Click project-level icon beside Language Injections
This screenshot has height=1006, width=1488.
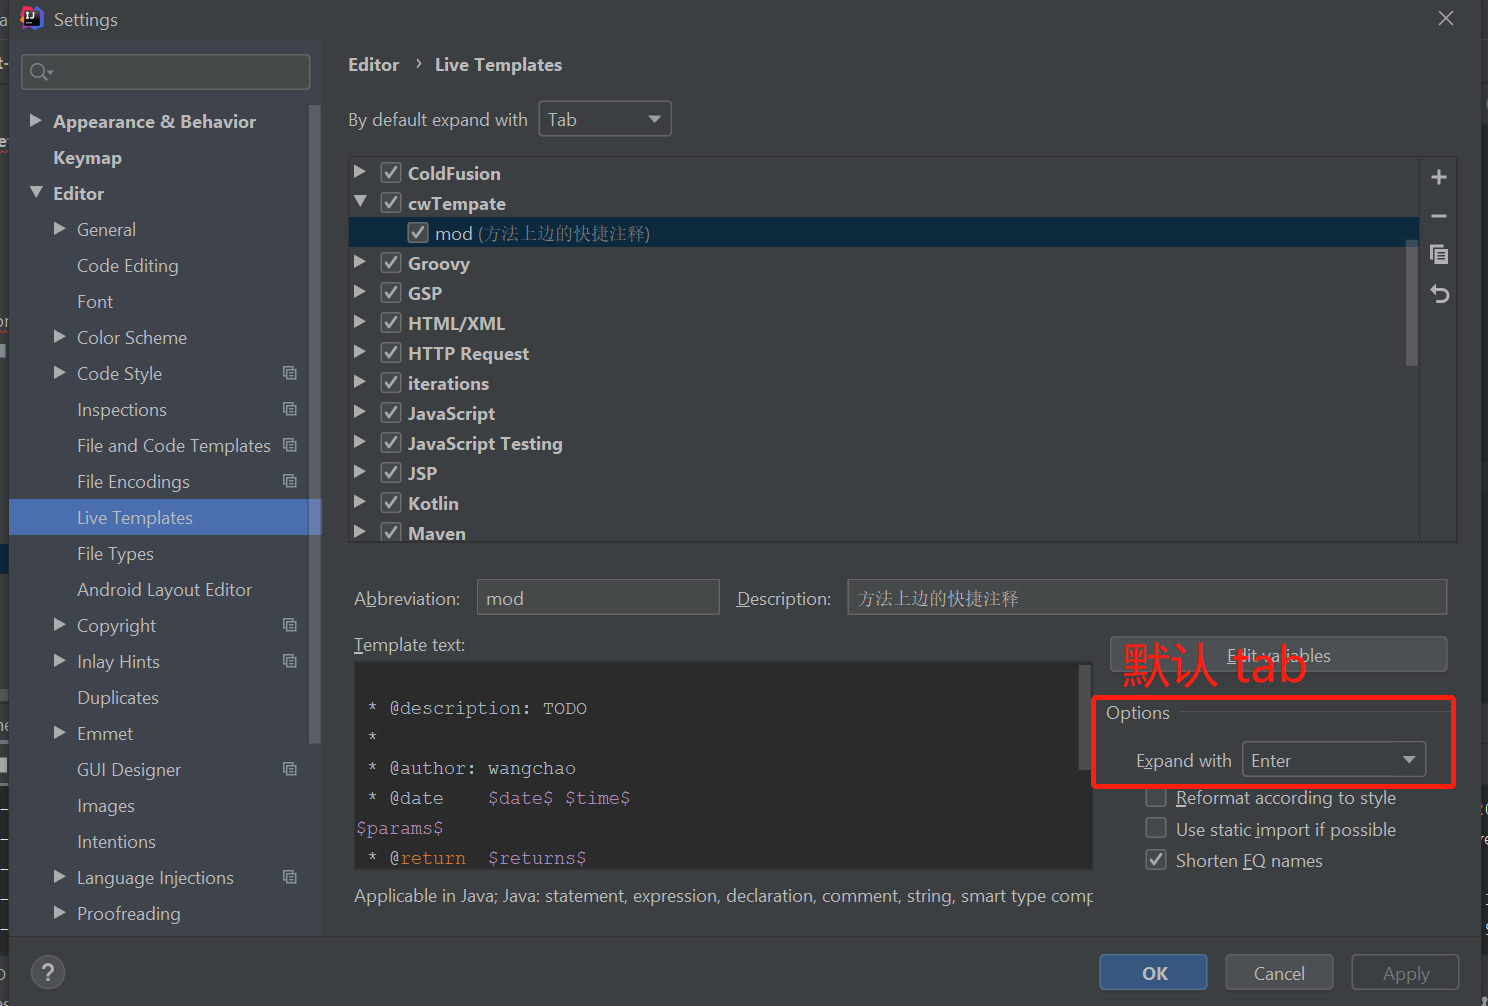[290, 877]
